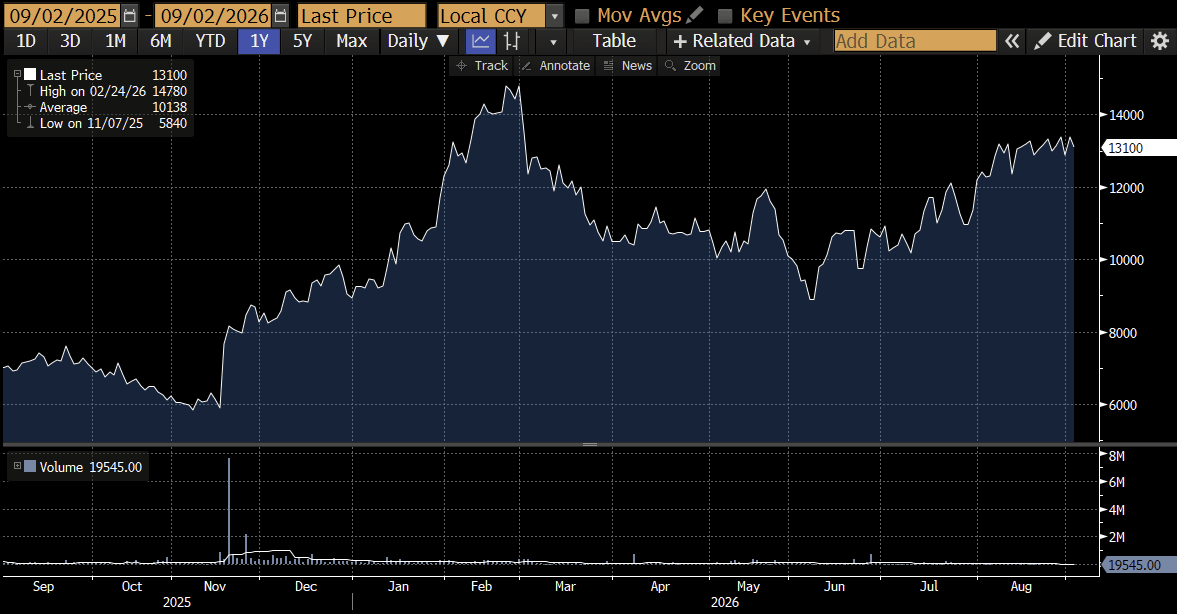Open the Table view button
This screenshot has height=614, width=1177.
tap(614, 41)
